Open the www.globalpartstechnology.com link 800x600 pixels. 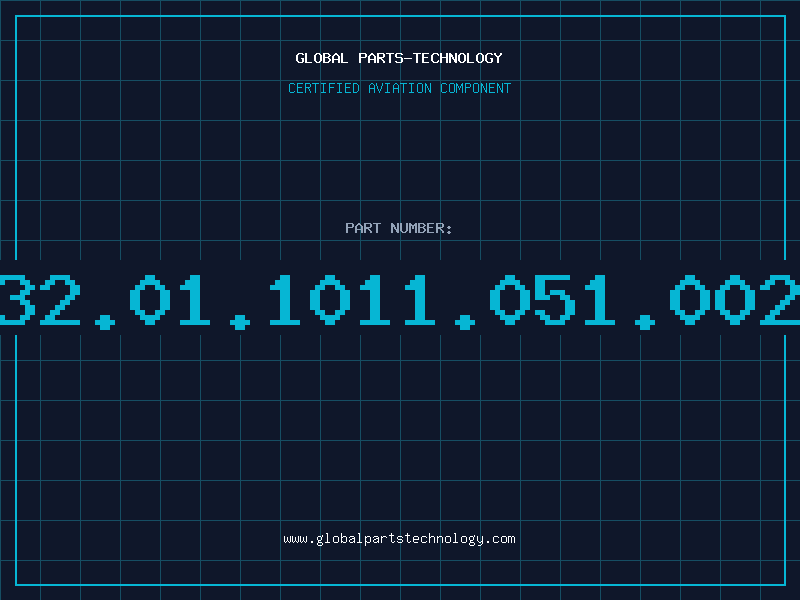point(399,539)
